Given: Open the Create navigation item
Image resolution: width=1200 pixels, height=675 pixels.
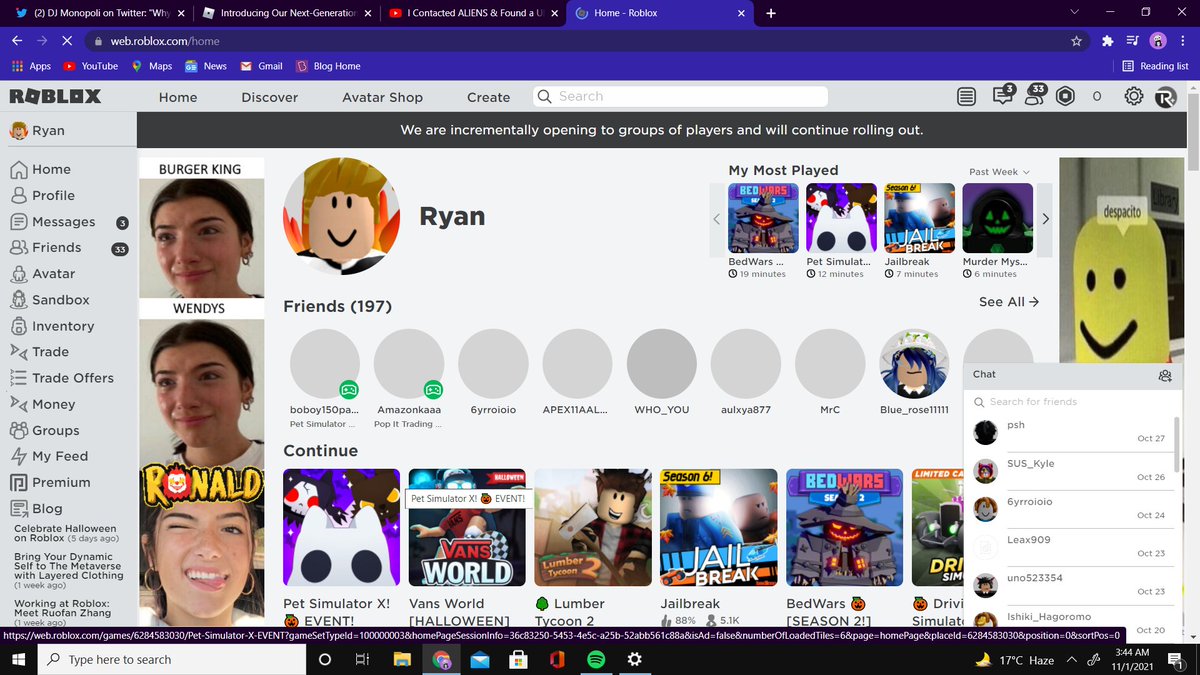Looking at the screenshot, I should tap(489, 97).
